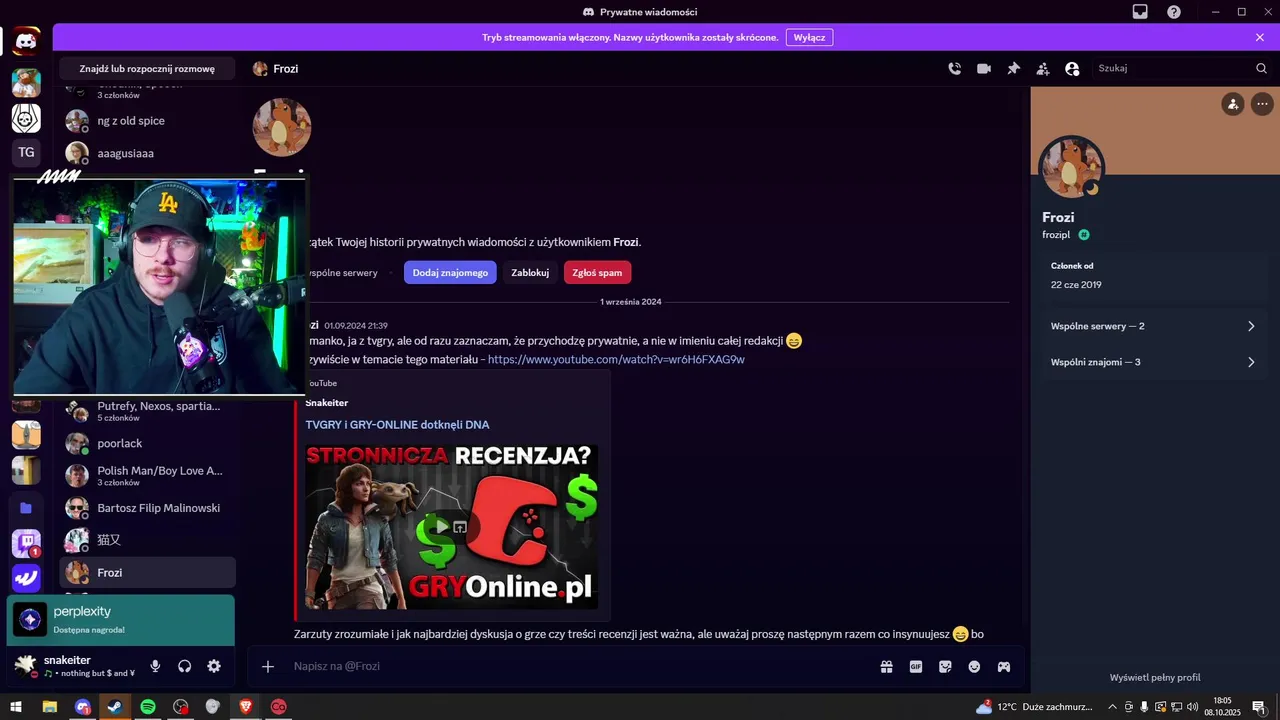Open DM with aaagusiaaa

tap(148, 153)
